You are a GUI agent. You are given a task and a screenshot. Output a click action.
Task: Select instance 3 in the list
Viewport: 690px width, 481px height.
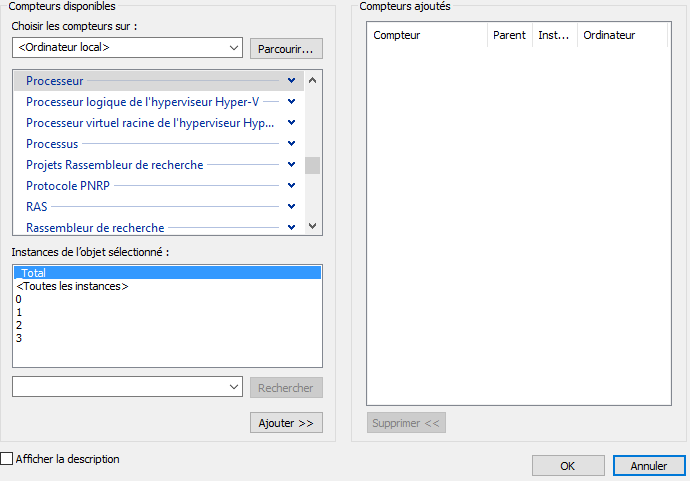tap(19, 338)
